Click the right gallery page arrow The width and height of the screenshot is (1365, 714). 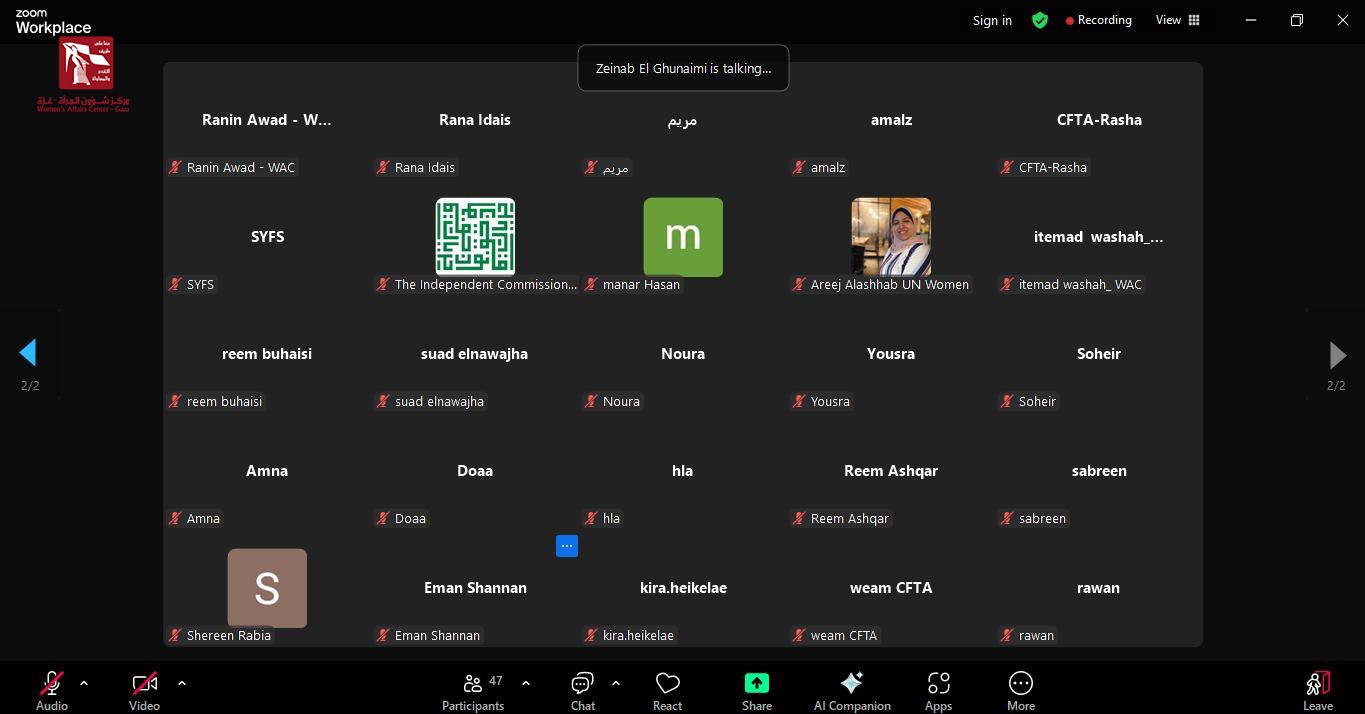tap(1337, 355)
